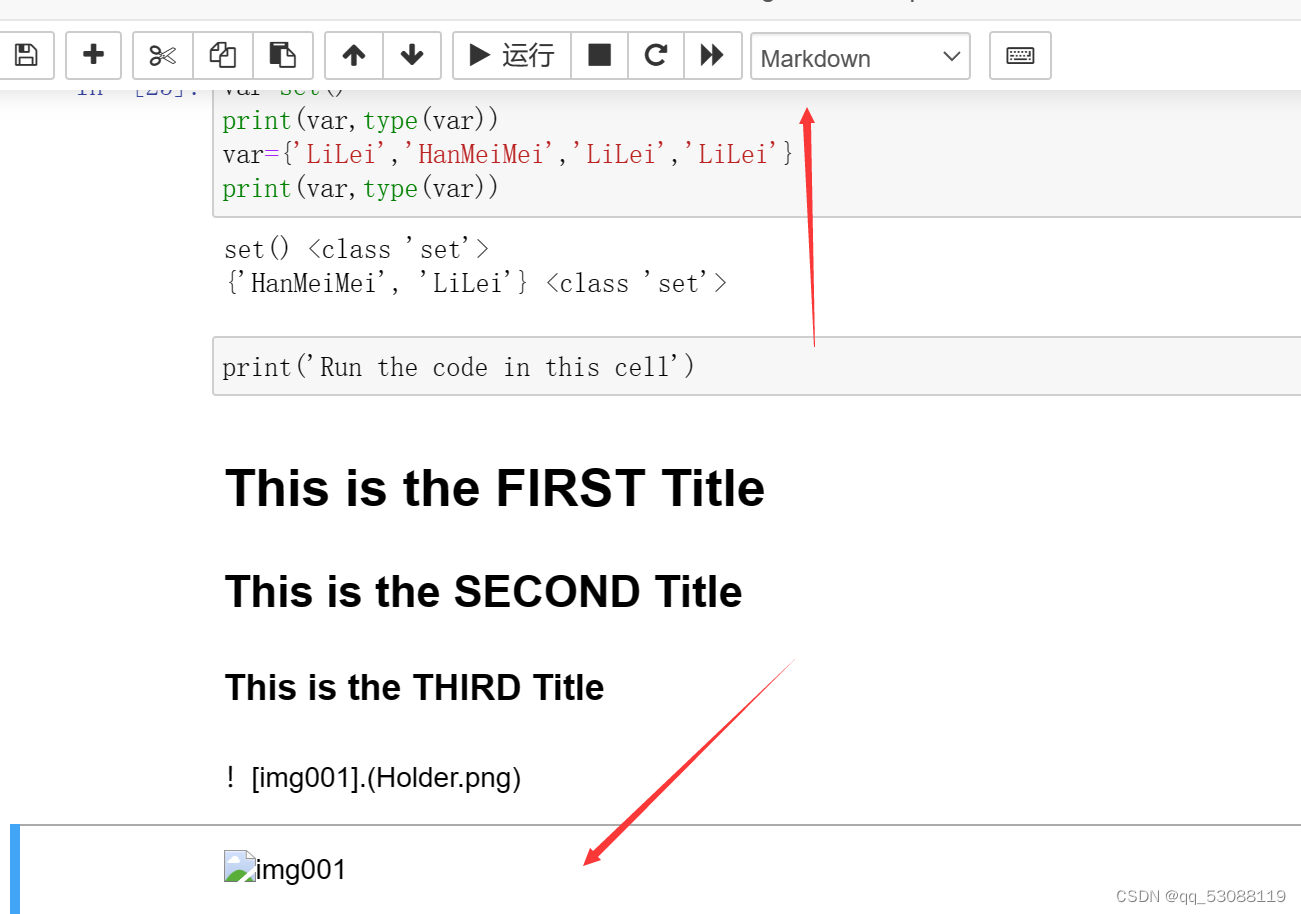Select the "This is the SECOND Title" heading
The height and width of the screenshot is (914, 1301).
point(483,591)
